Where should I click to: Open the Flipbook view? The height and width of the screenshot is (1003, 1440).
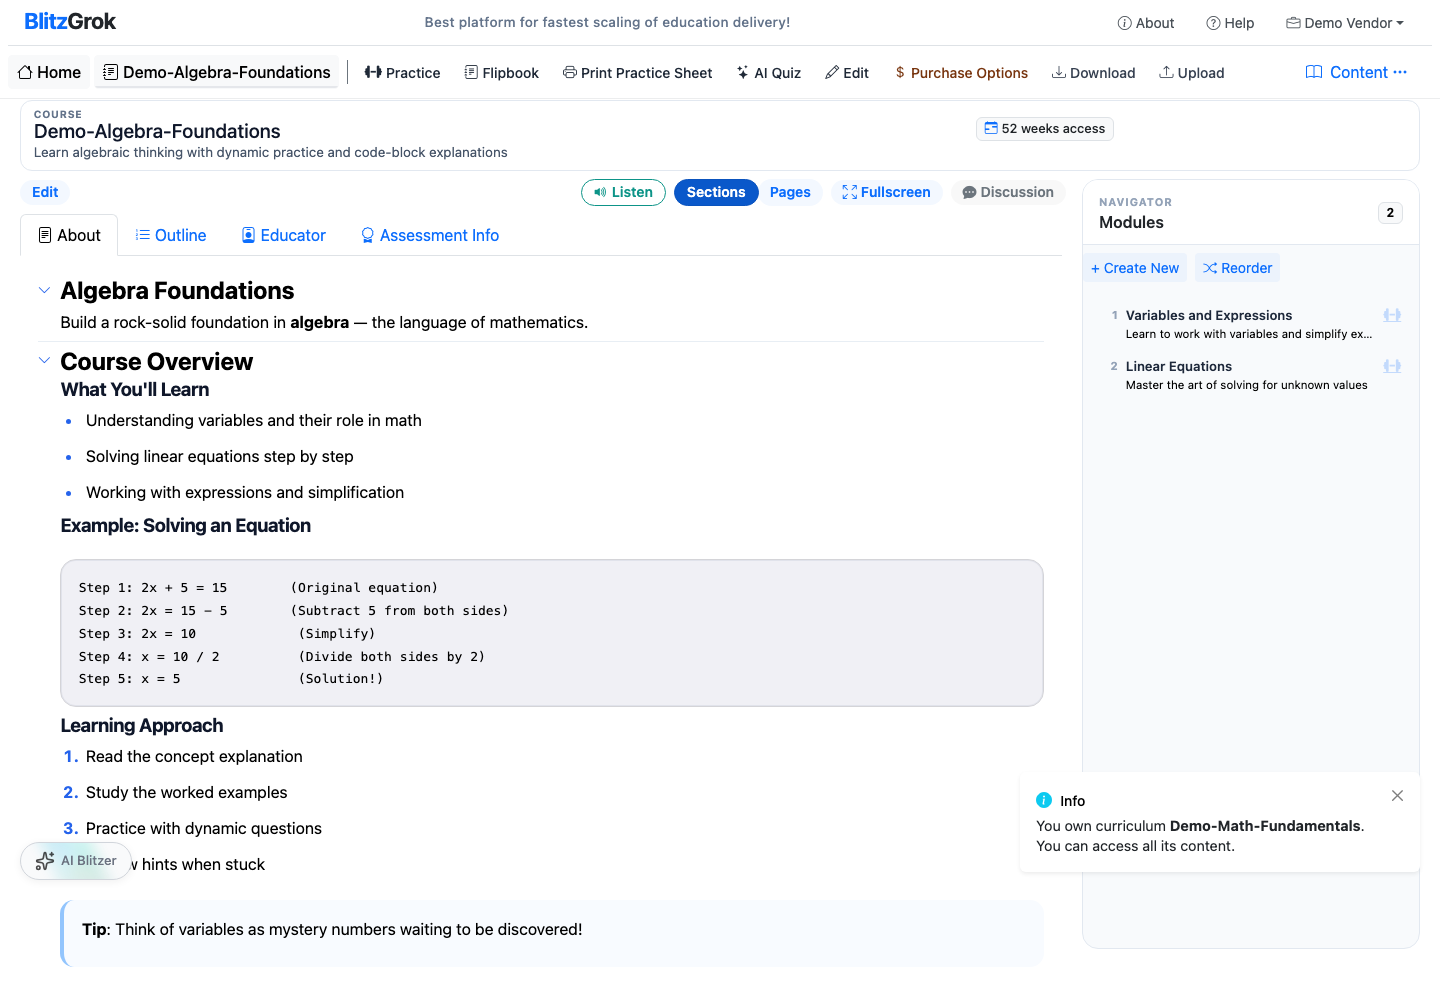(502, 73)
